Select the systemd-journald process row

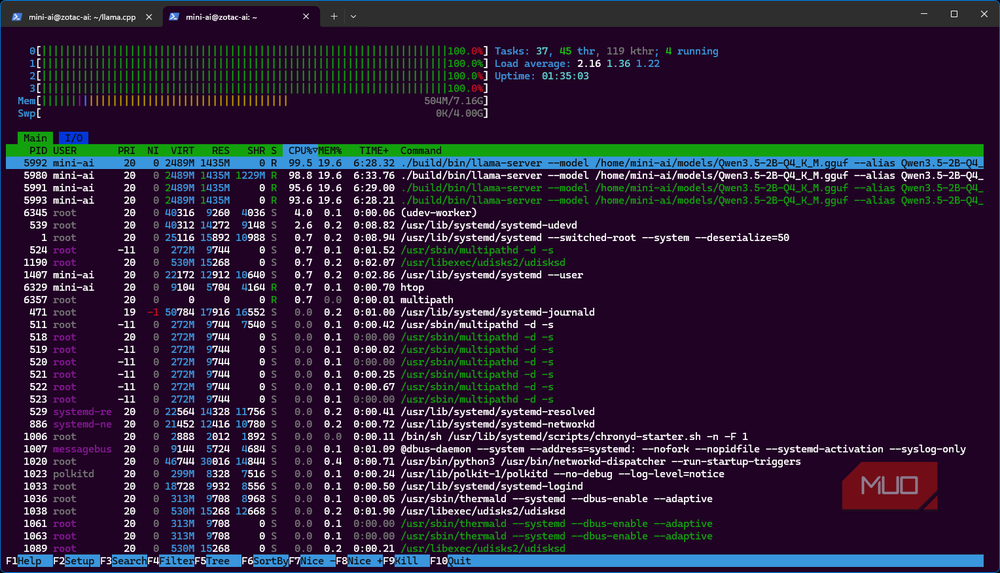(x=494, y=312)
